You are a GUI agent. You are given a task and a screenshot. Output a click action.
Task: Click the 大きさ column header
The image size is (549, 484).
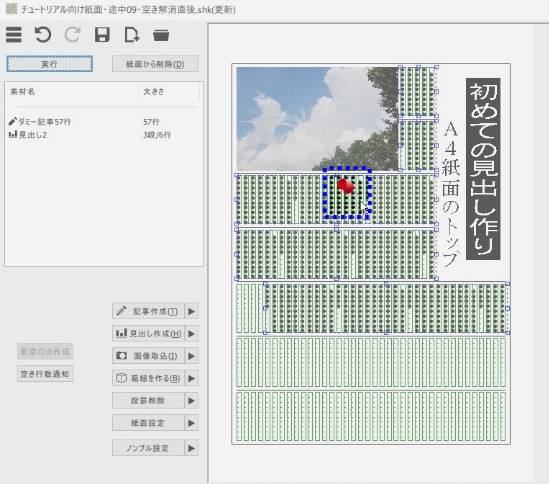(x=154, y=92)
